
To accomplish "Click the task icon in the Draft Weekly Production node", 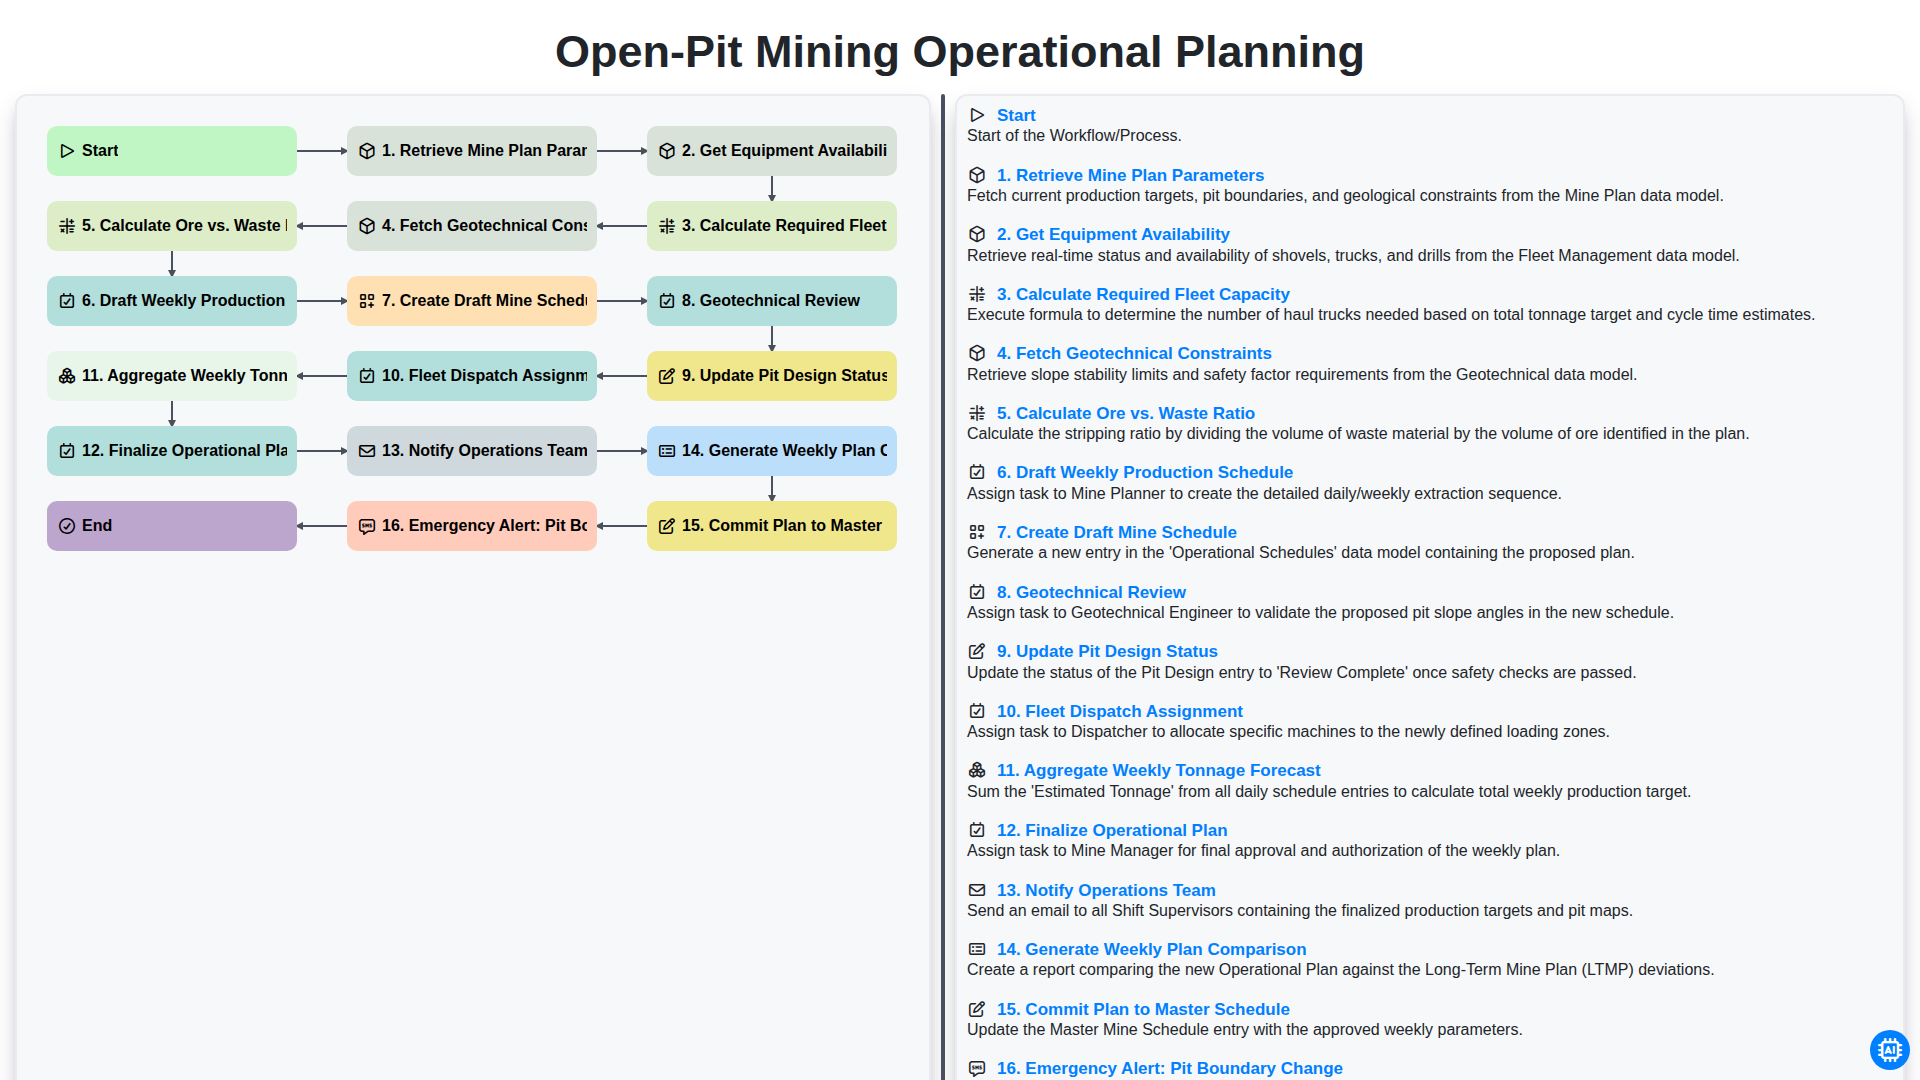I will click(67, 301).
